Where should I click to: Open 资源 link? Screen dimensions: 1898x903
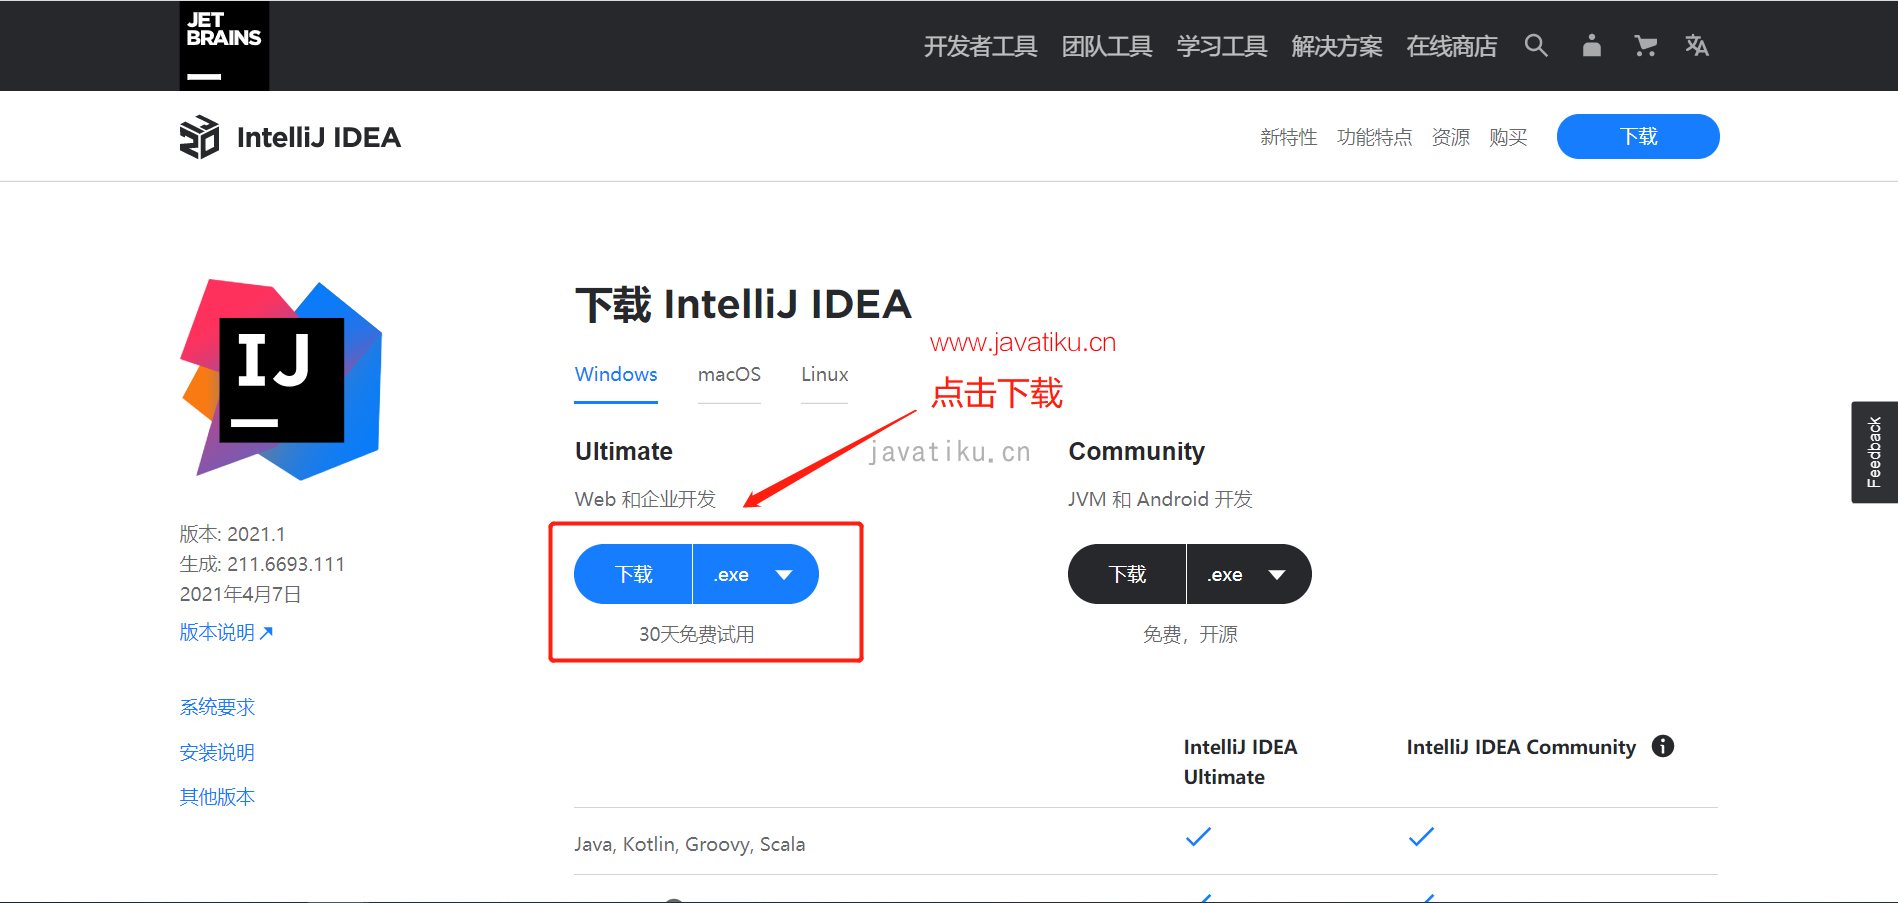click(x=1451, y=137)
